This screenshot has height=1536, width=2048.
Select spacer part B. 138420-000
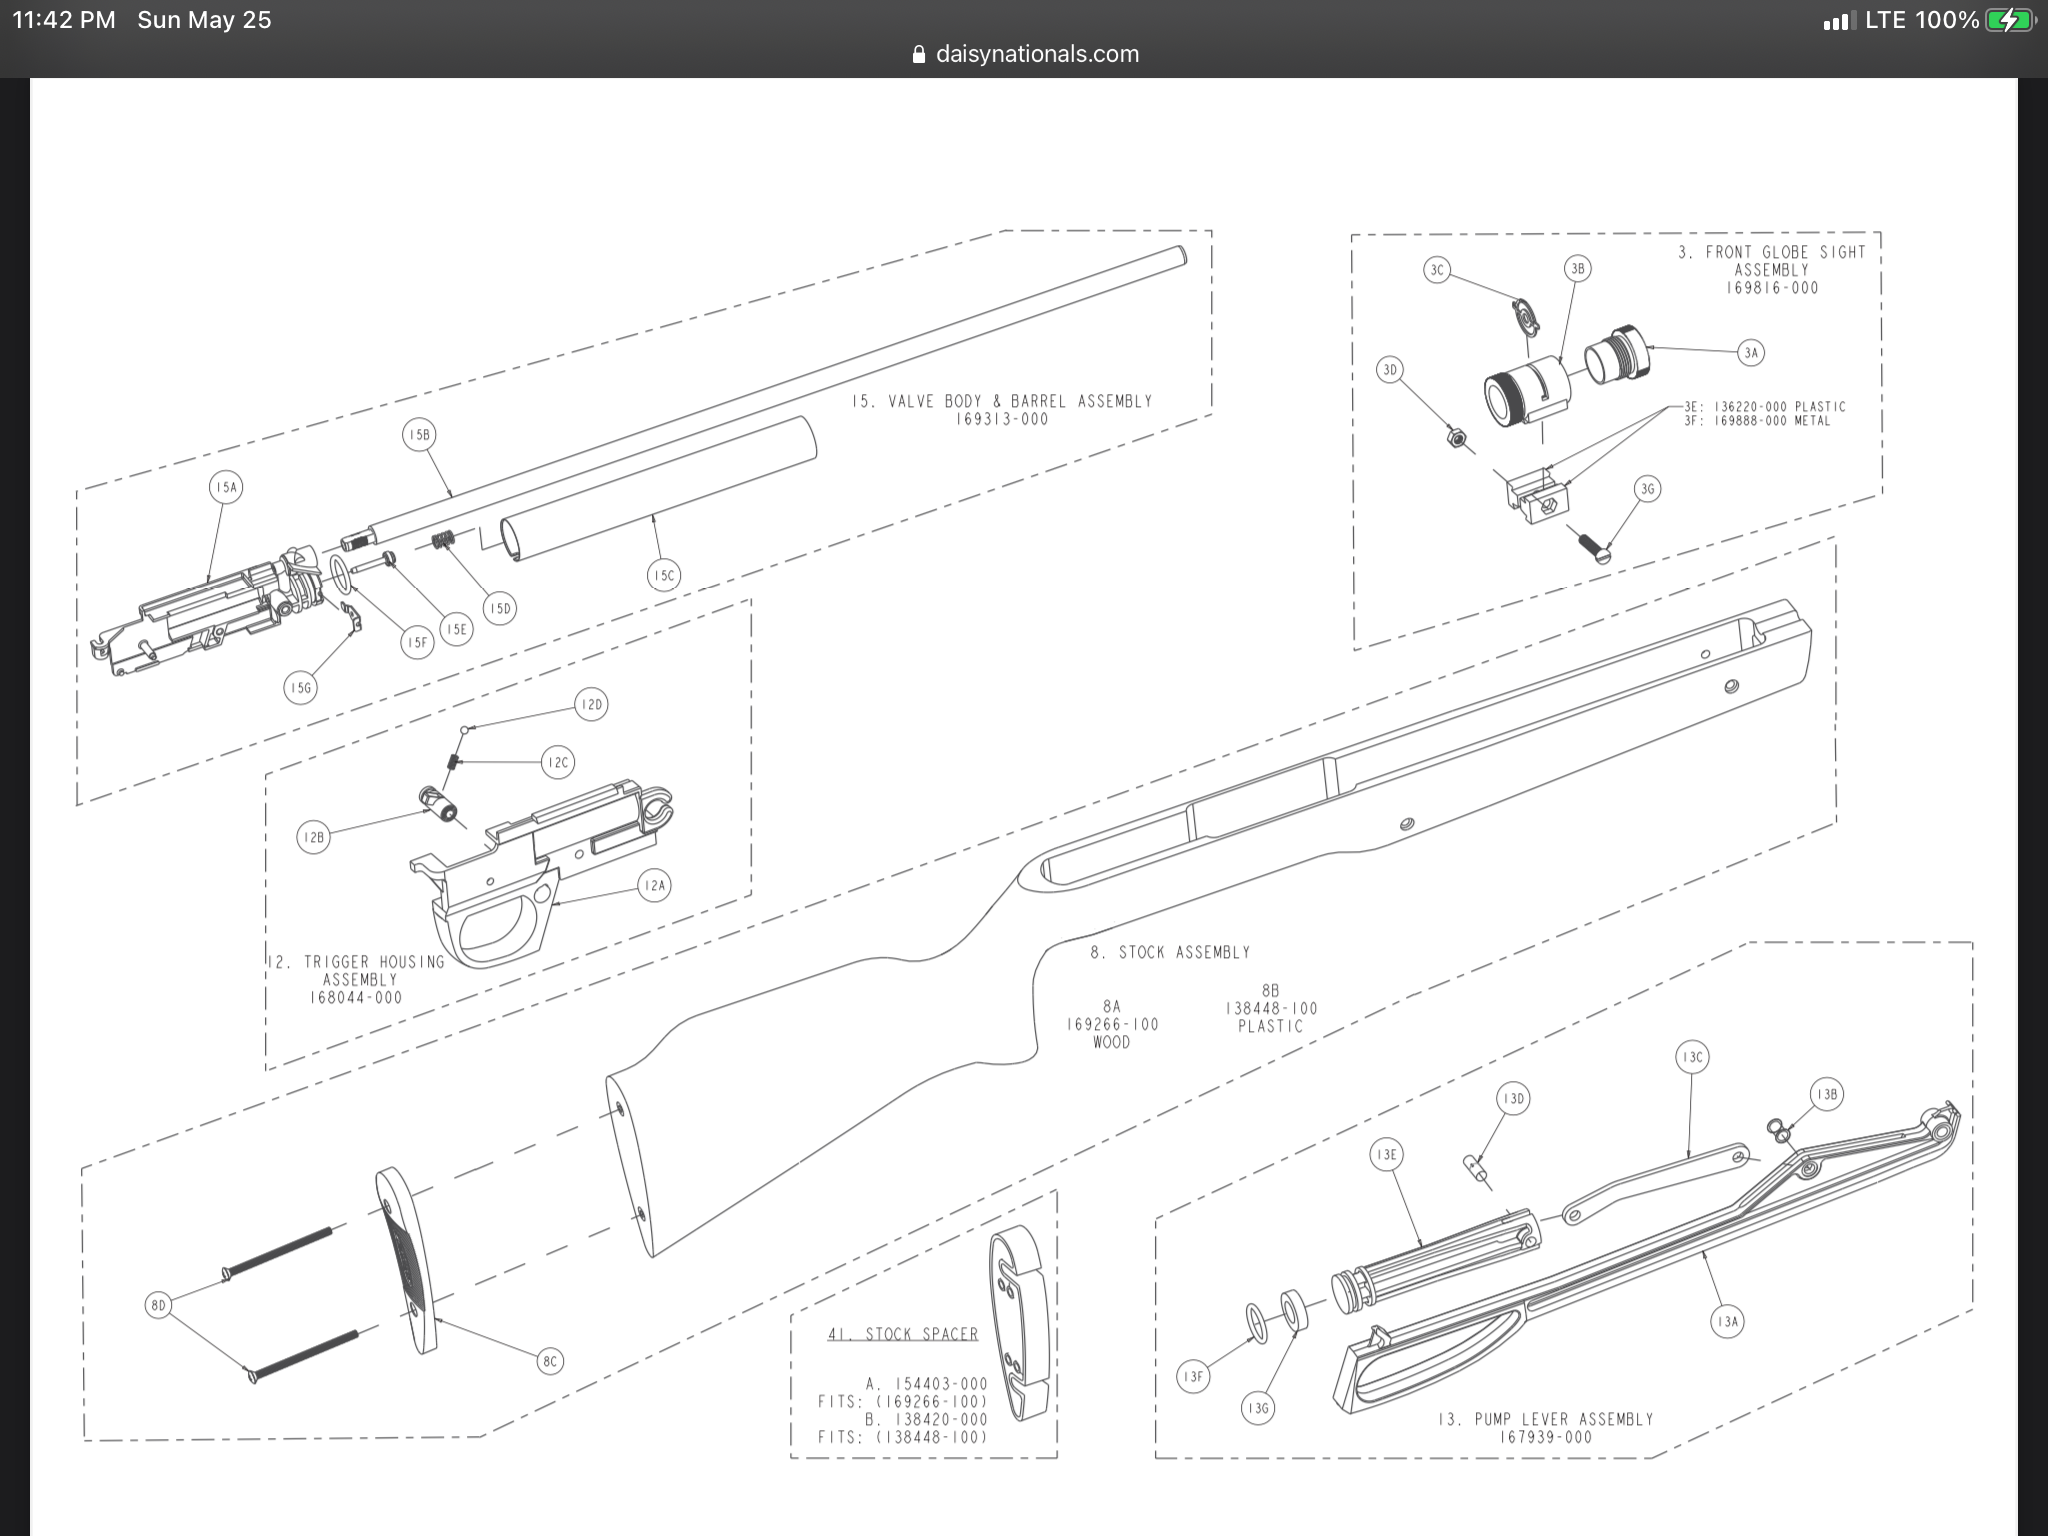tap(926, 1419)
